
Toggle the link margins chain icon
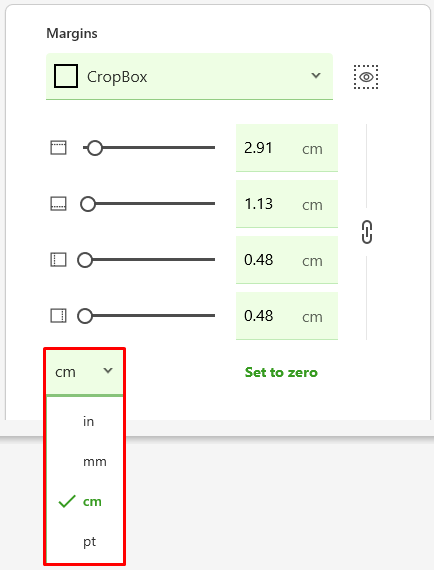(367, 232)
